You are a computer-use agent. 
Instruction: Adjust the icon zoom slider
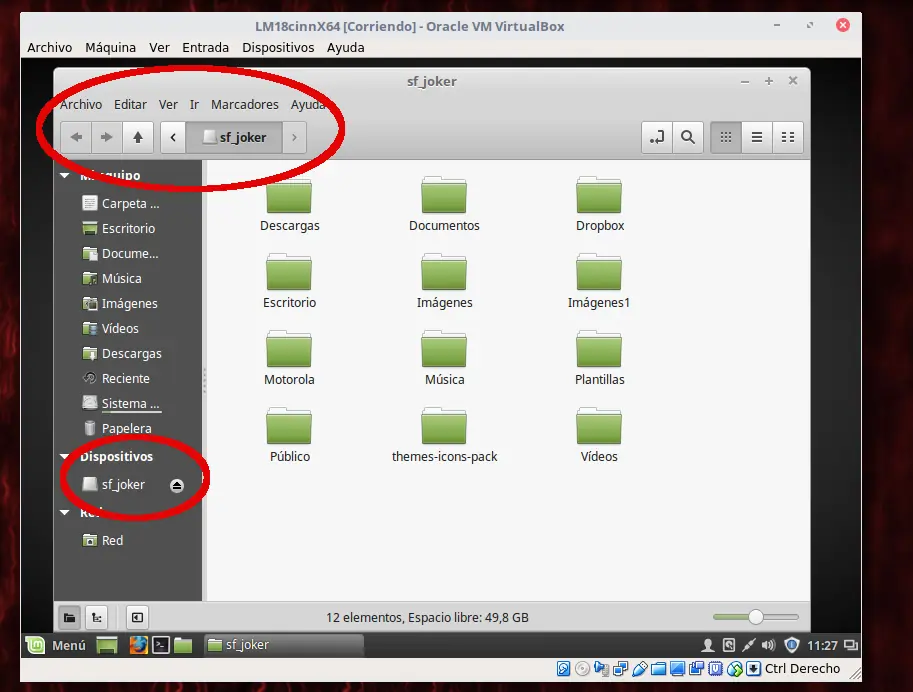coord(756,617)
